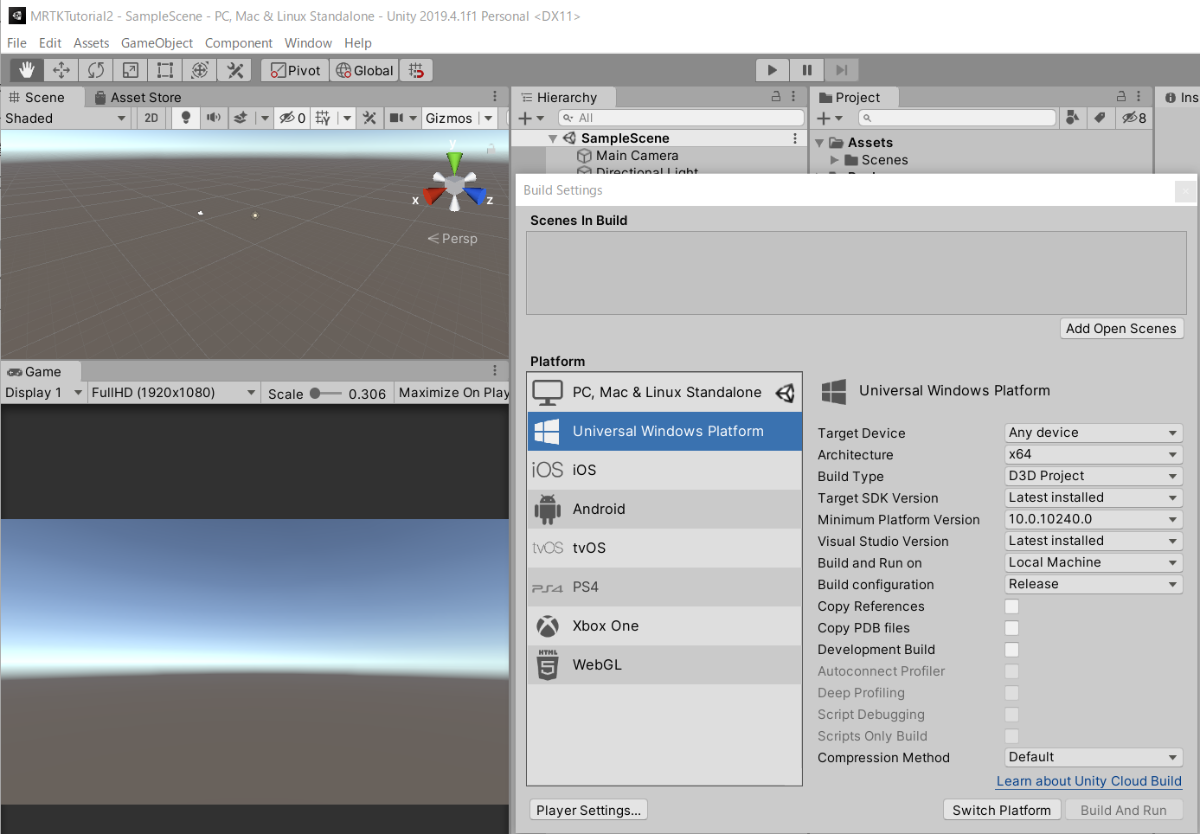Toggle 2D scene view mode
This screenshot has width=1200, height=834.
pos(150,118)
